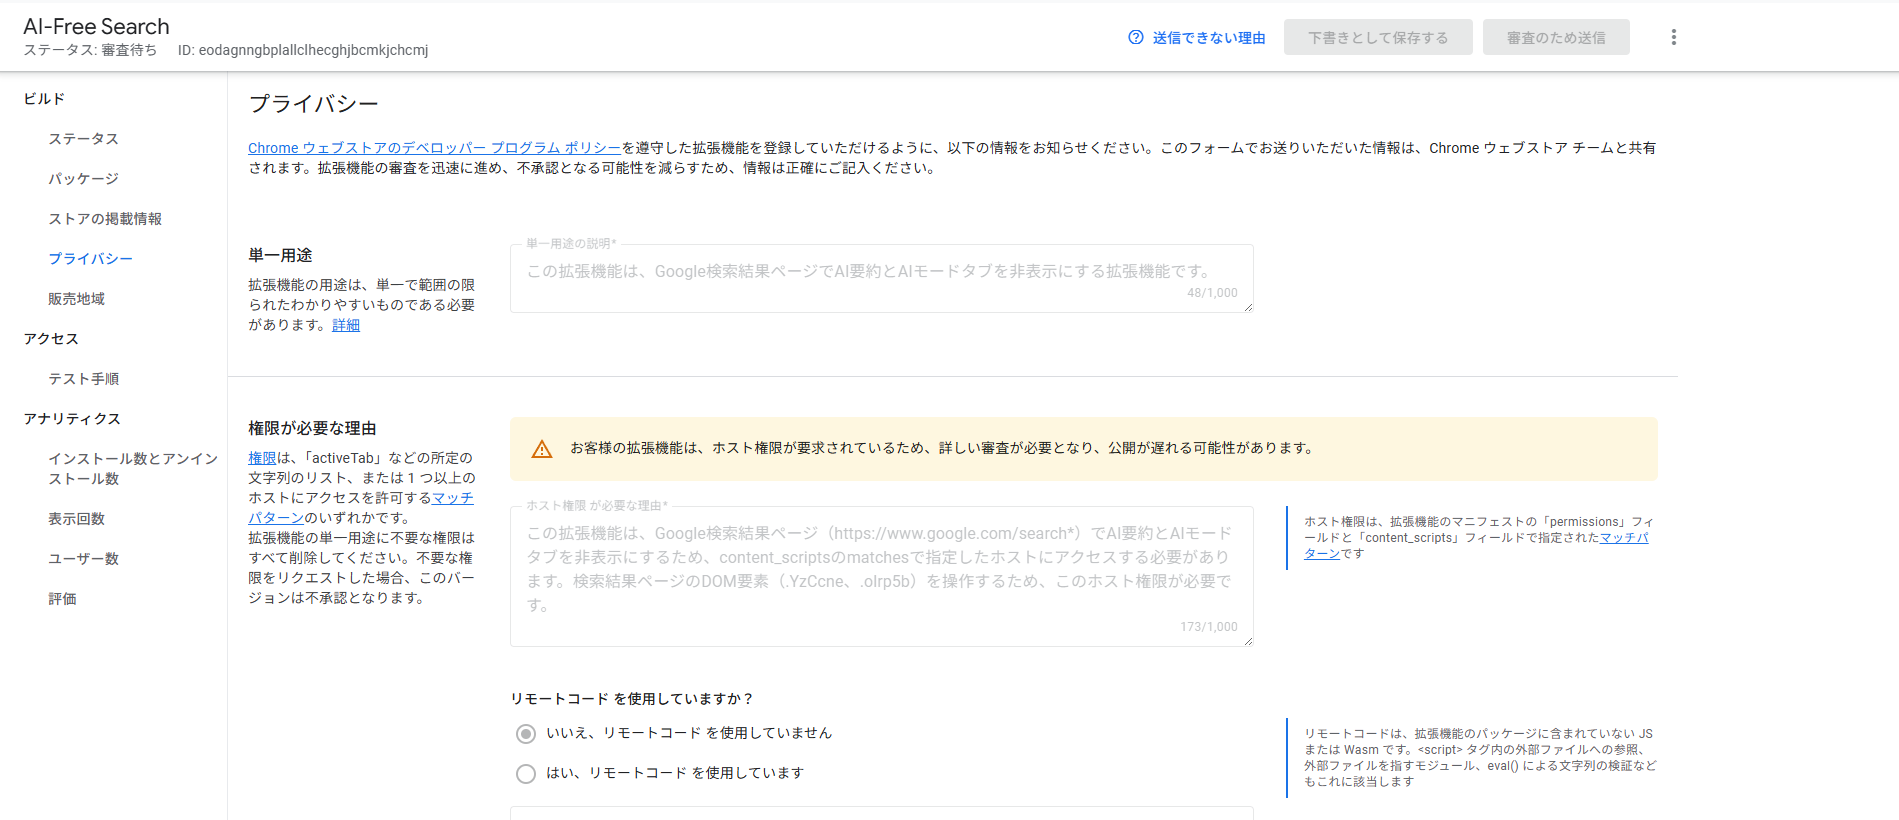Click the extension ID text
The image size is (1899, 820).
(x=303, y=50)
